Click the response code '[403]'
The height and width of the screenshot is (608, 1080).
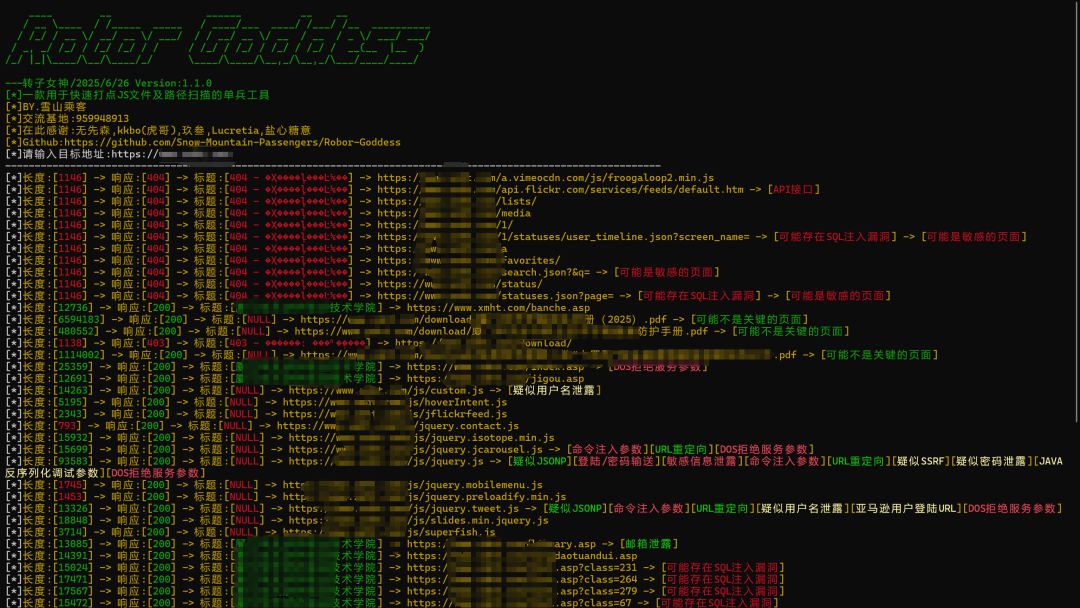158,343
